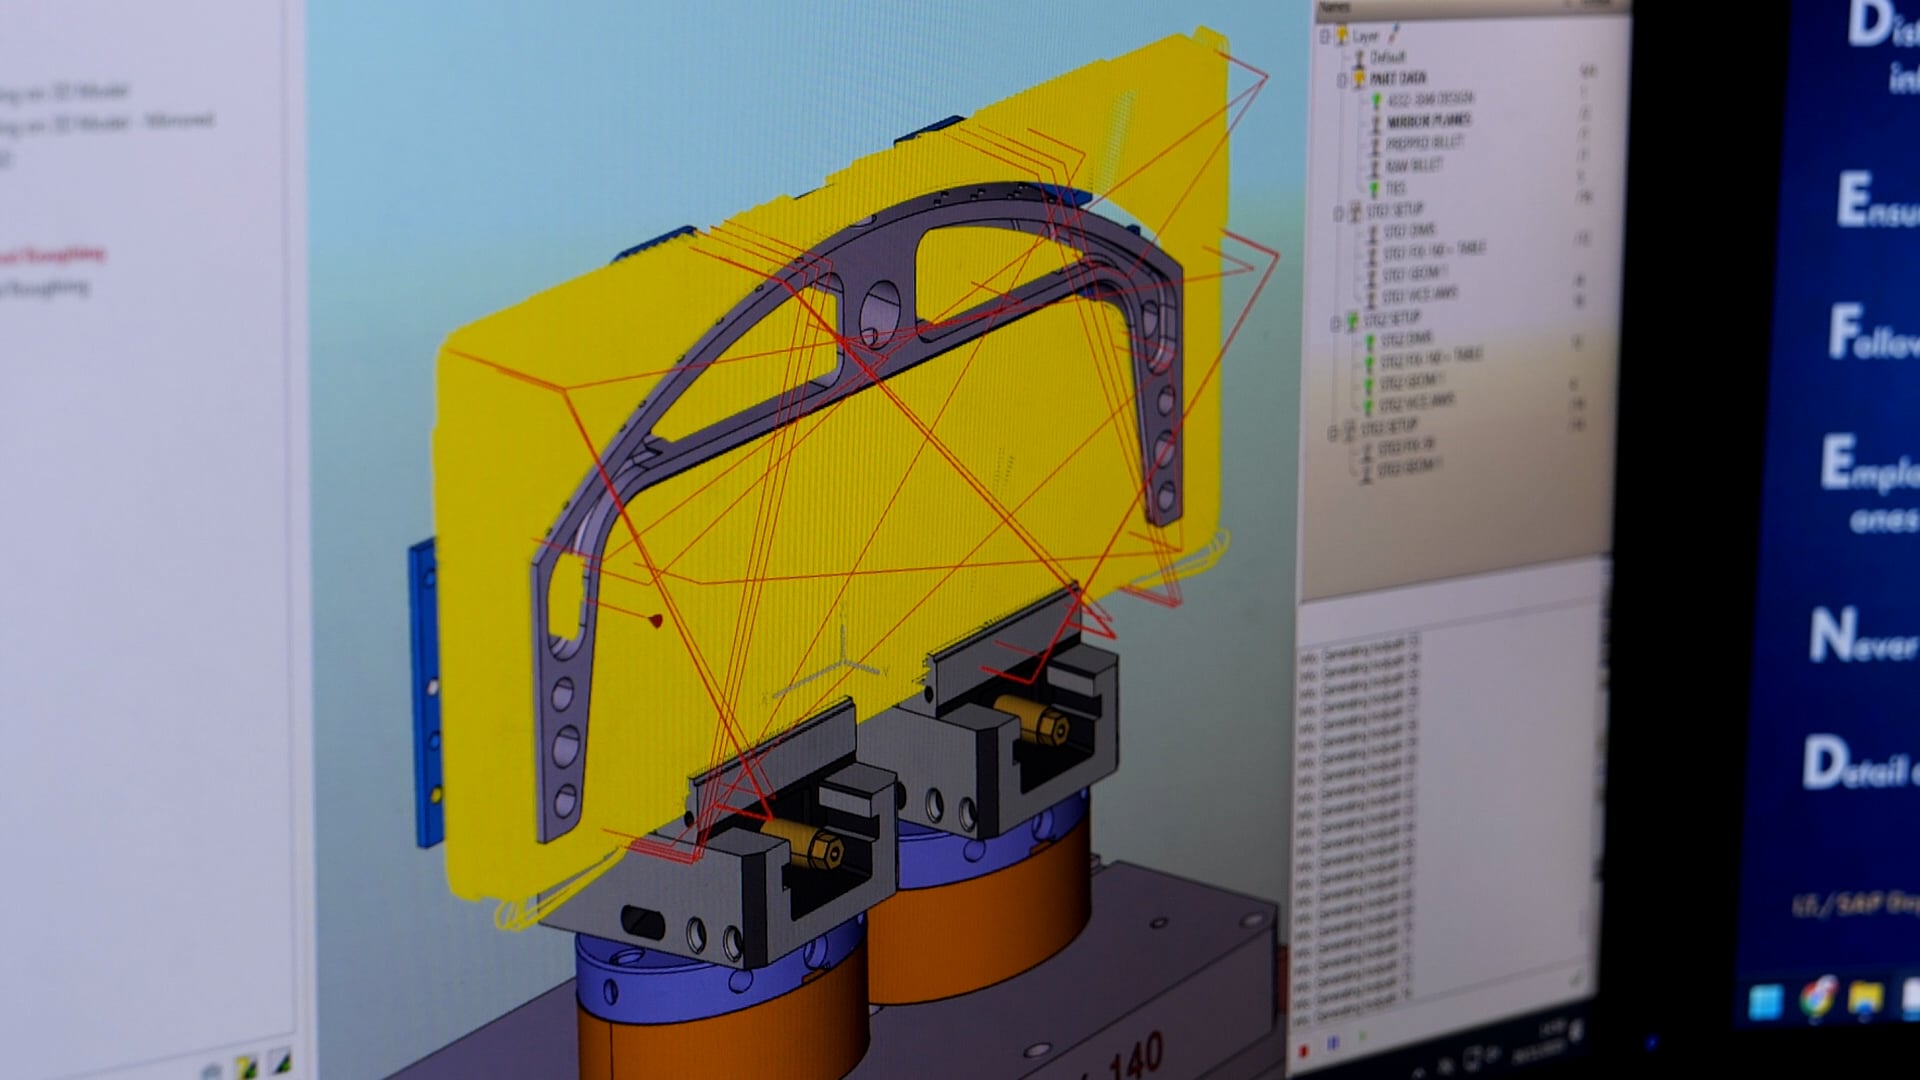Viewport: 1920px width, 1080px height.
Task: Click the yellow bulb icon beside PART DATA
Action: pos(1358,79)
